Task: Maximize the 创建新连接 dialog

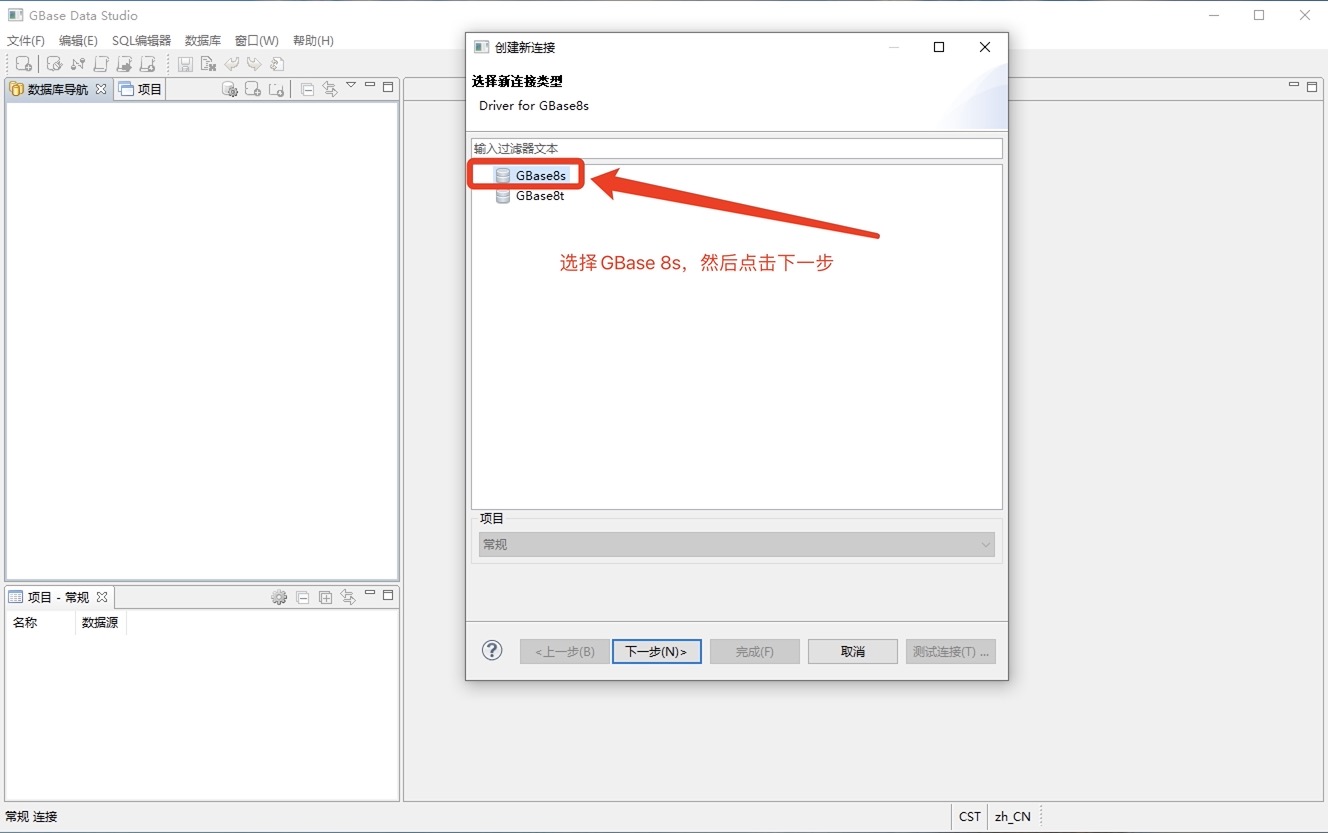Action: (x=939, y=47)
